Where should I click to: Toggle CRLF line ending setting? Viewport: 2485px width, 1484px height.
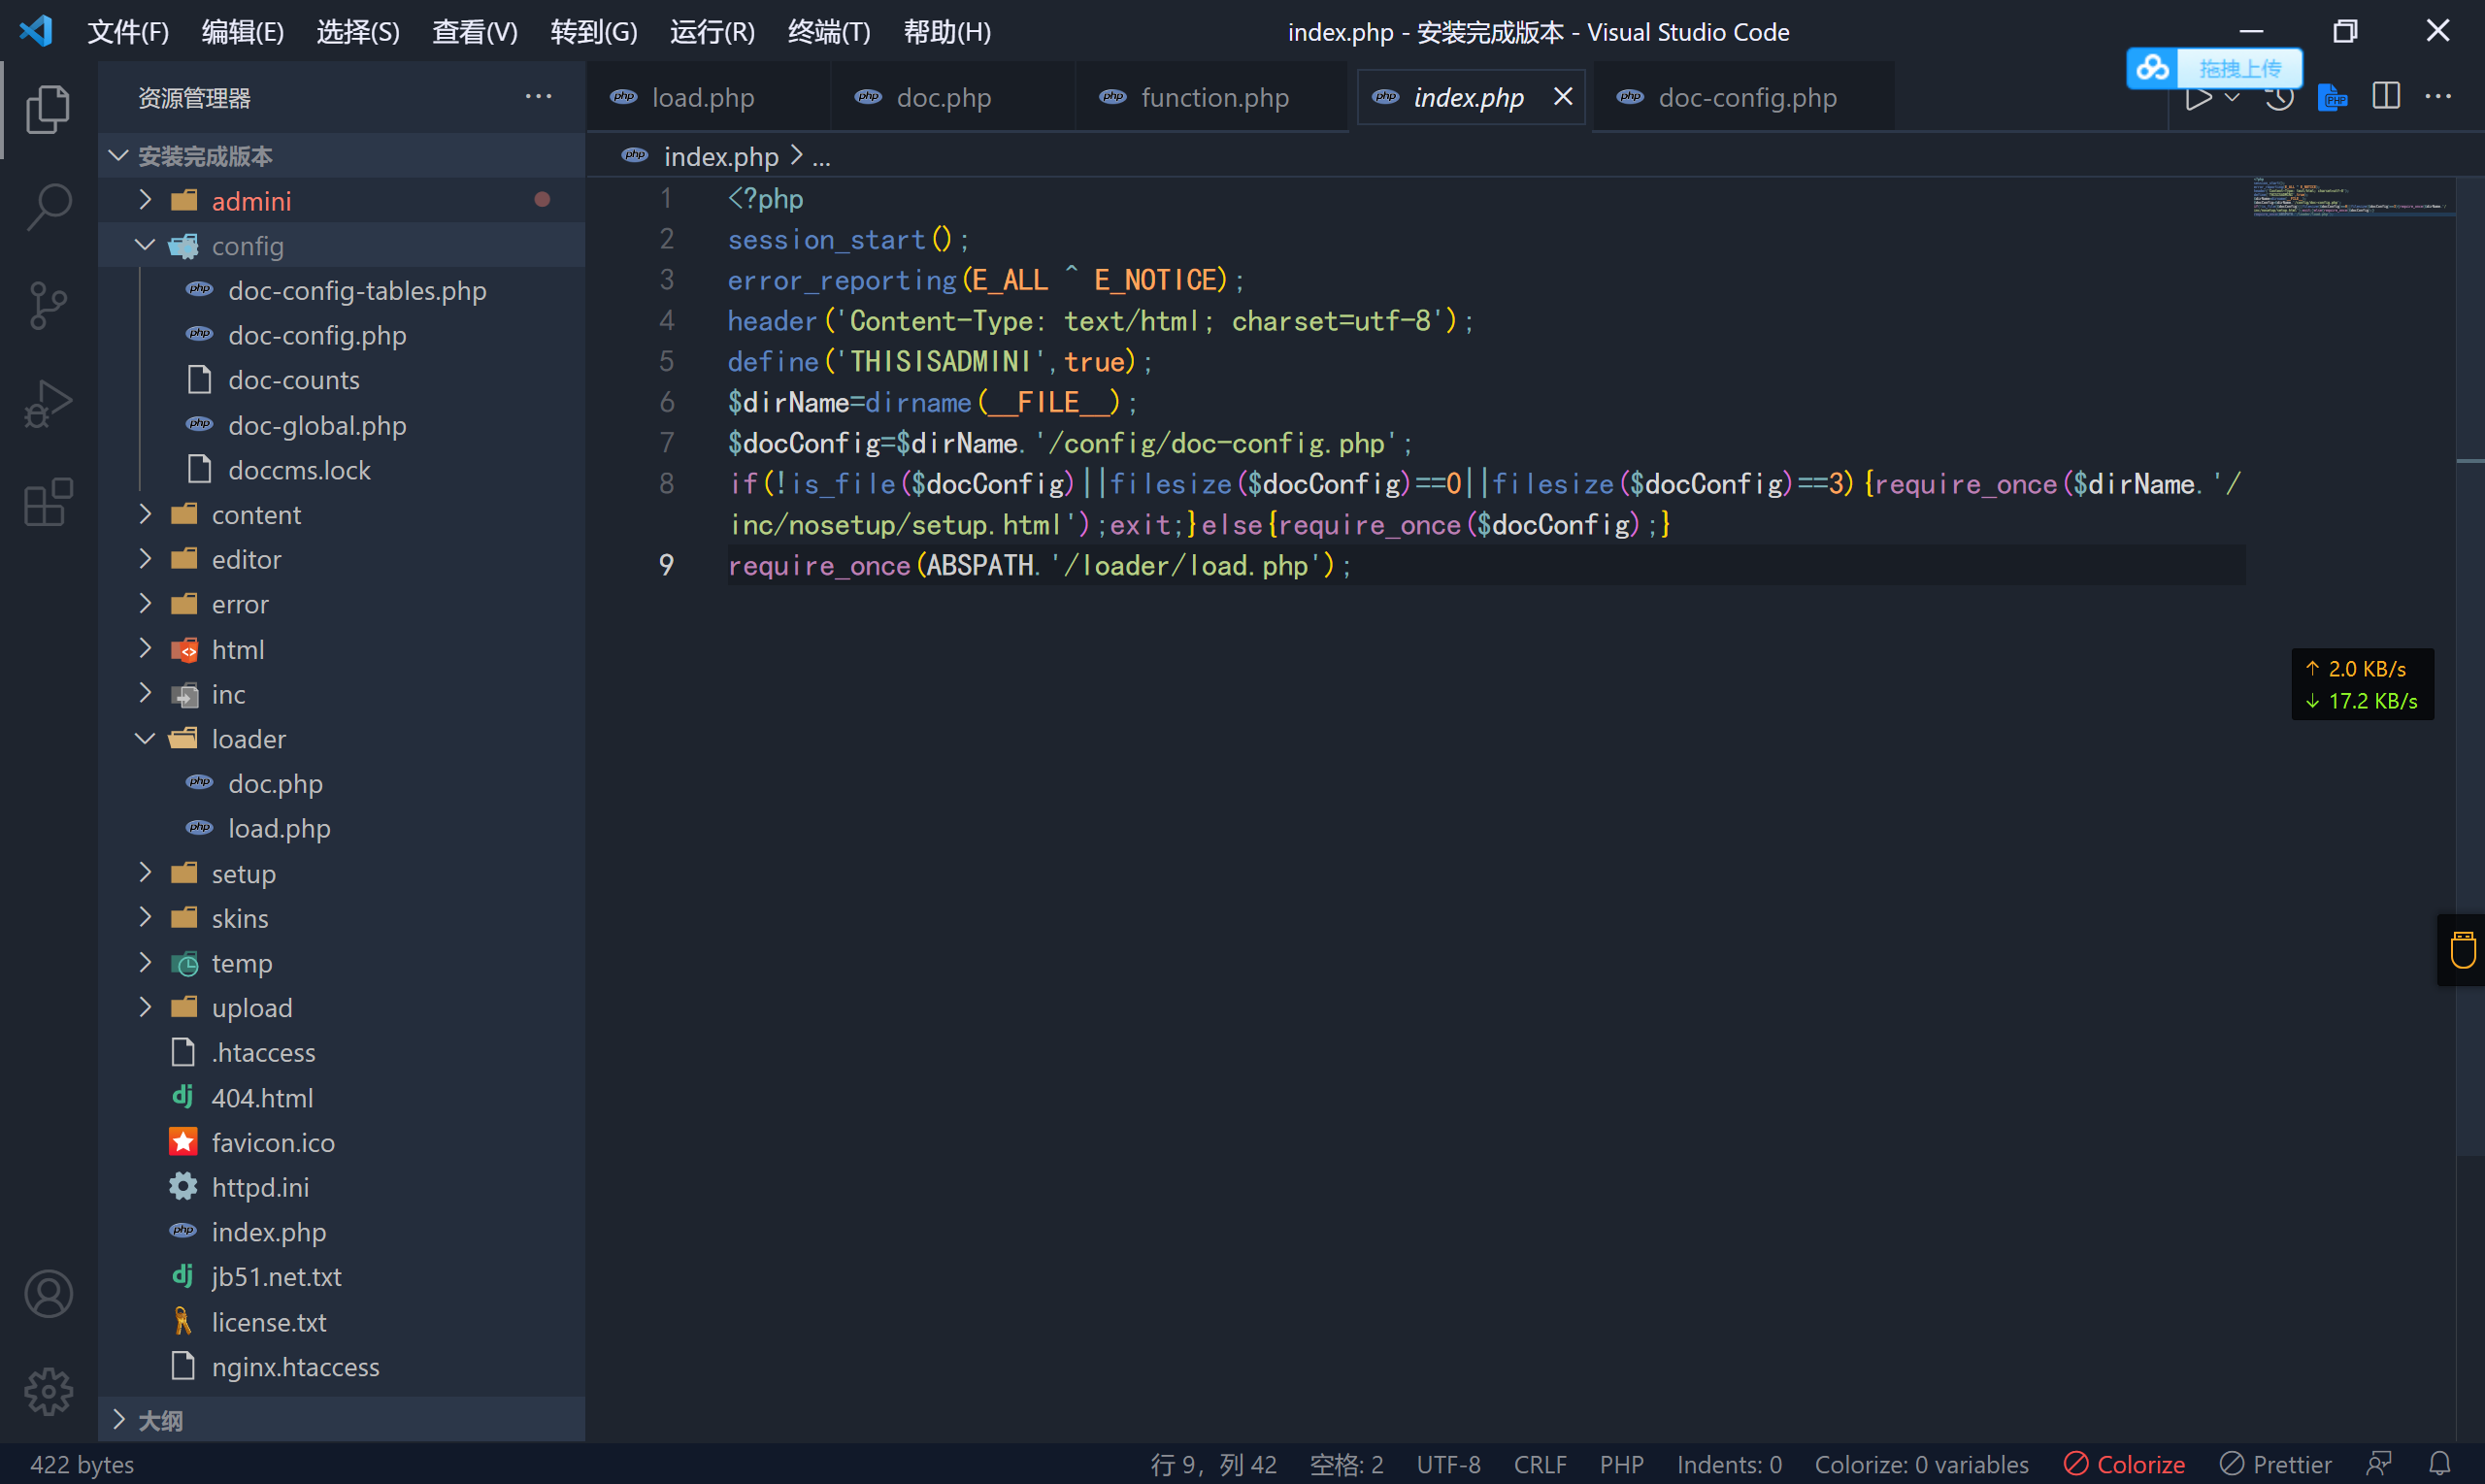1539,1464
